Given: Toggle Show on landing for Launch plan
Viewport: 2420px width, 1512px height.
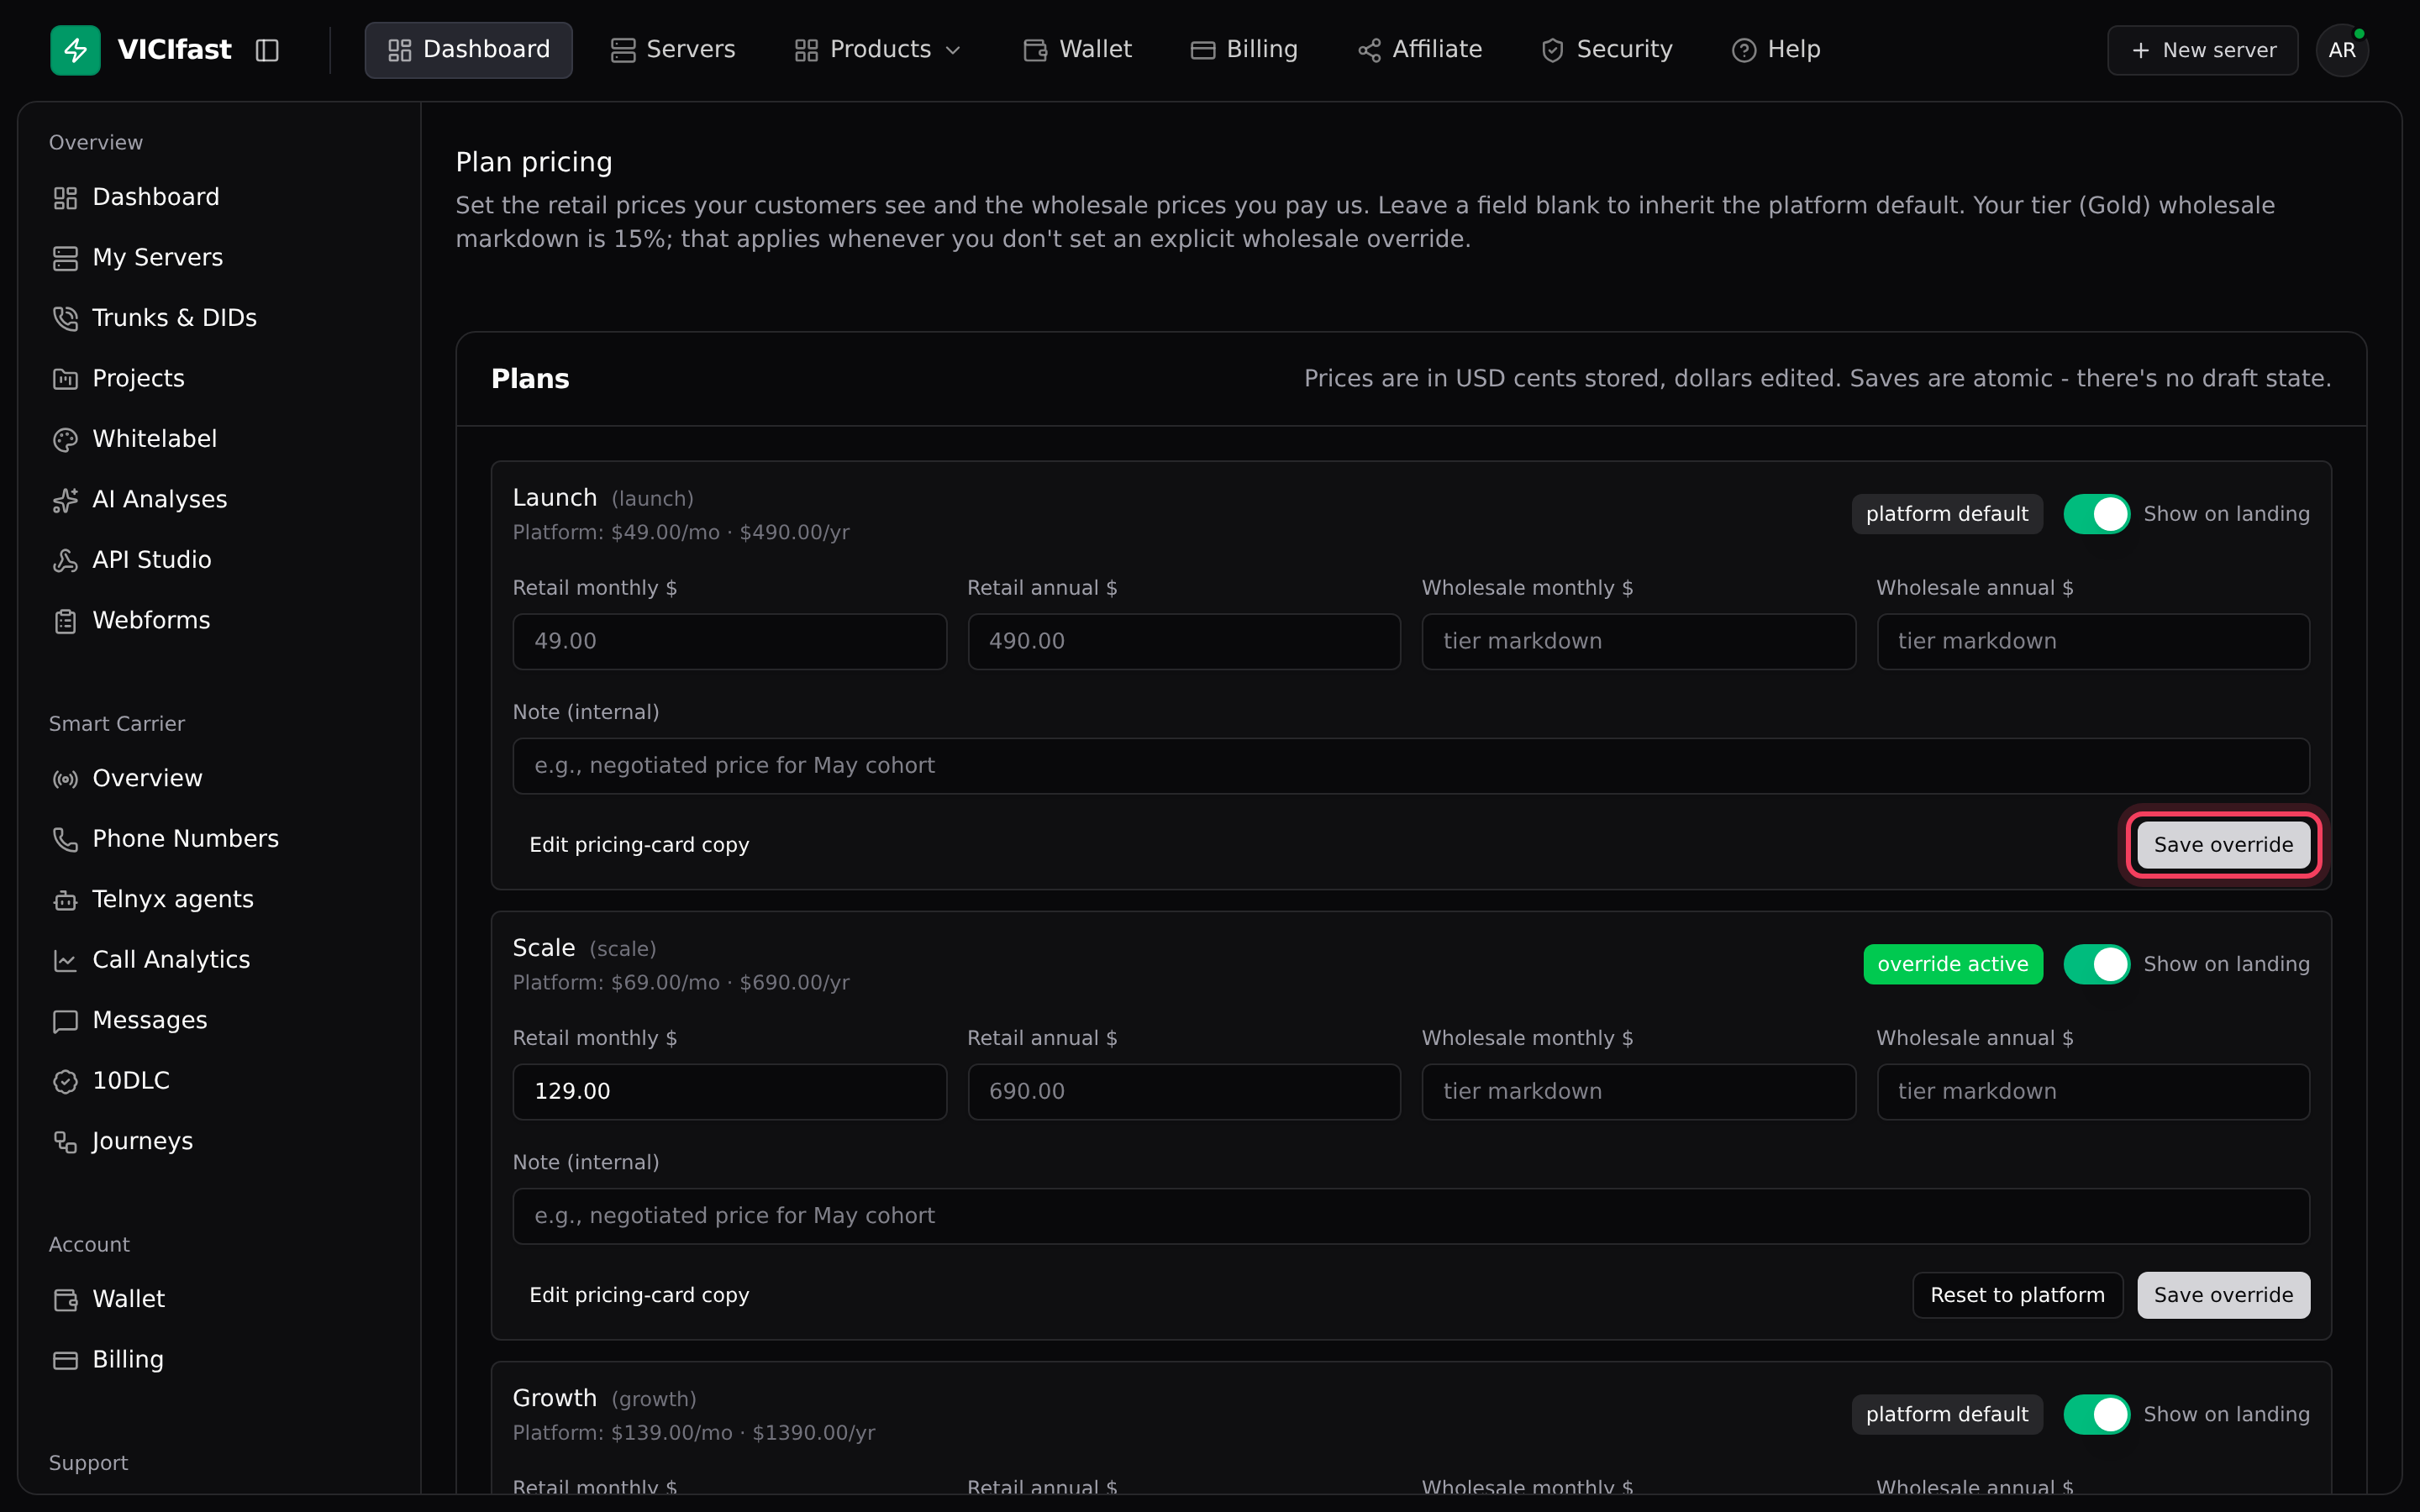Looking at the screenshot, I should pyautogui.click(x=2097, y=514).
